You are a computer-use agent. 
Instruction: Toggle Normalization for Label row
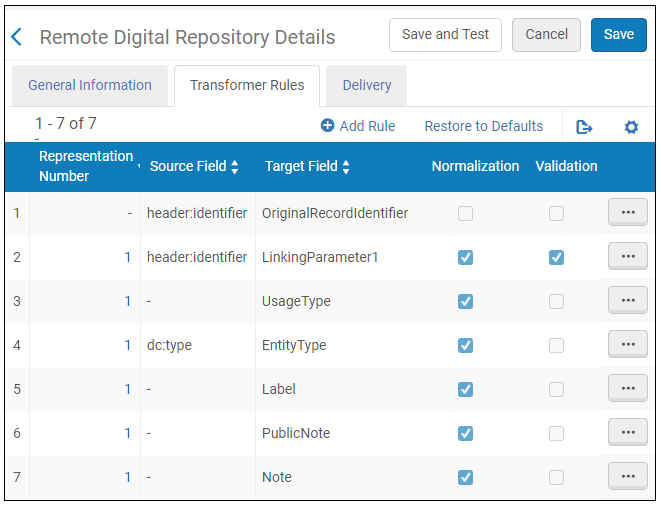(x=465, y=389)
